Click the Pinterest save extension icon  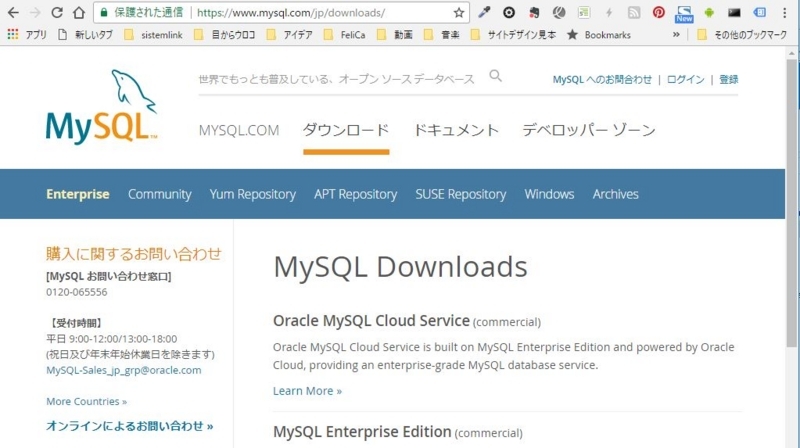pyautogui.click(x=659, y=12)
